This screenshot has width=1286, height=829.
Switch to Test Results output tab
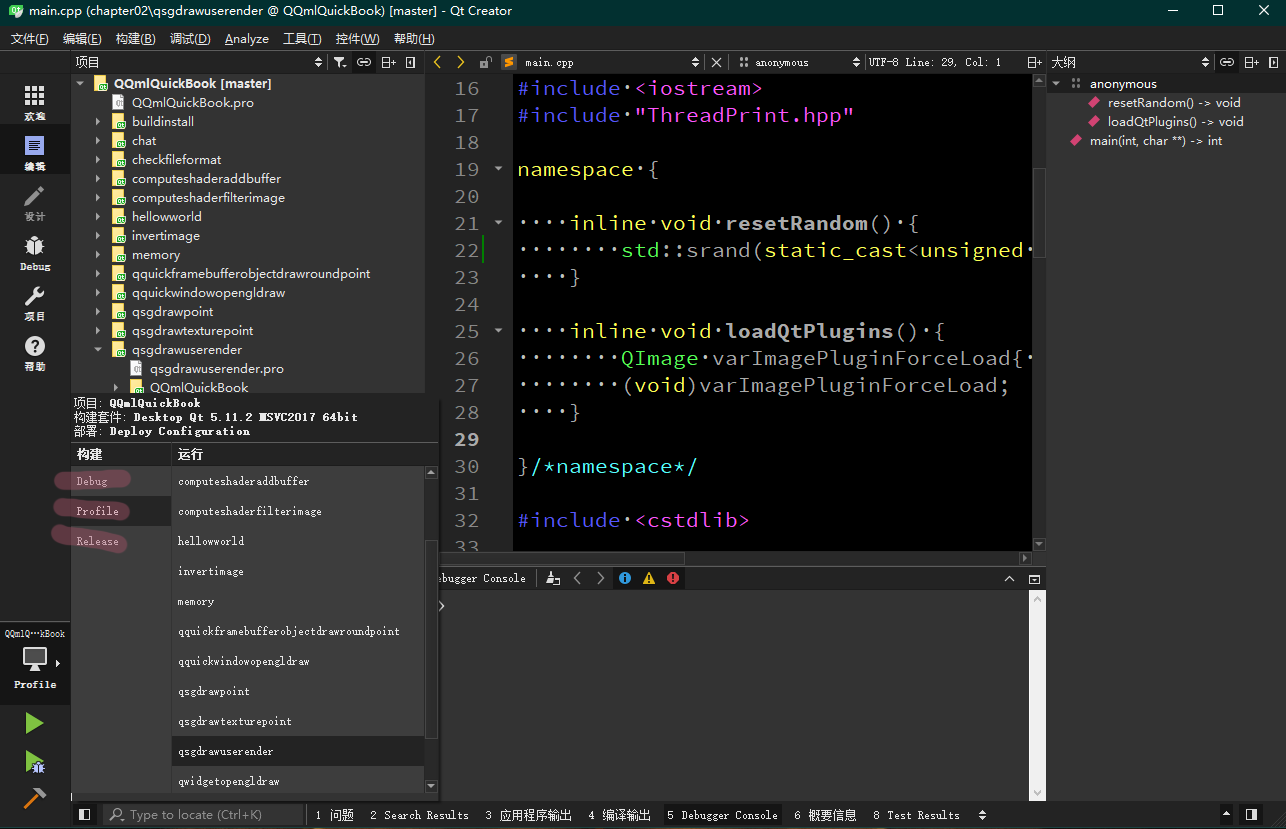916,815
